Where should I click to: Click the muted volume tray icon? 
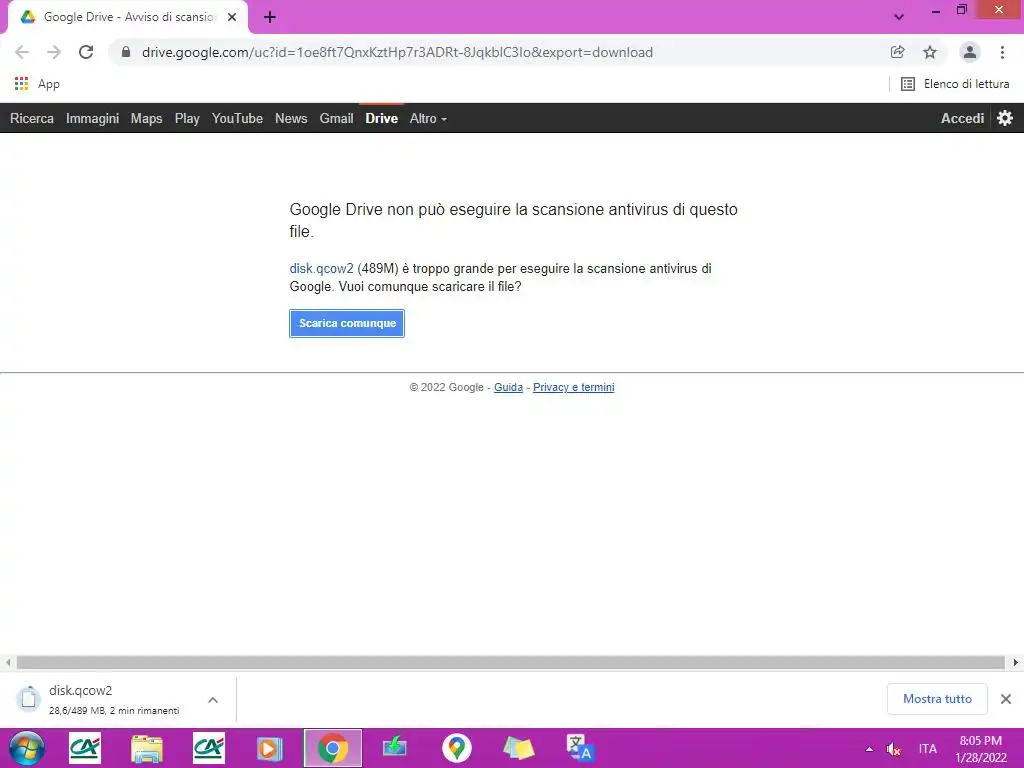[893, 749]
